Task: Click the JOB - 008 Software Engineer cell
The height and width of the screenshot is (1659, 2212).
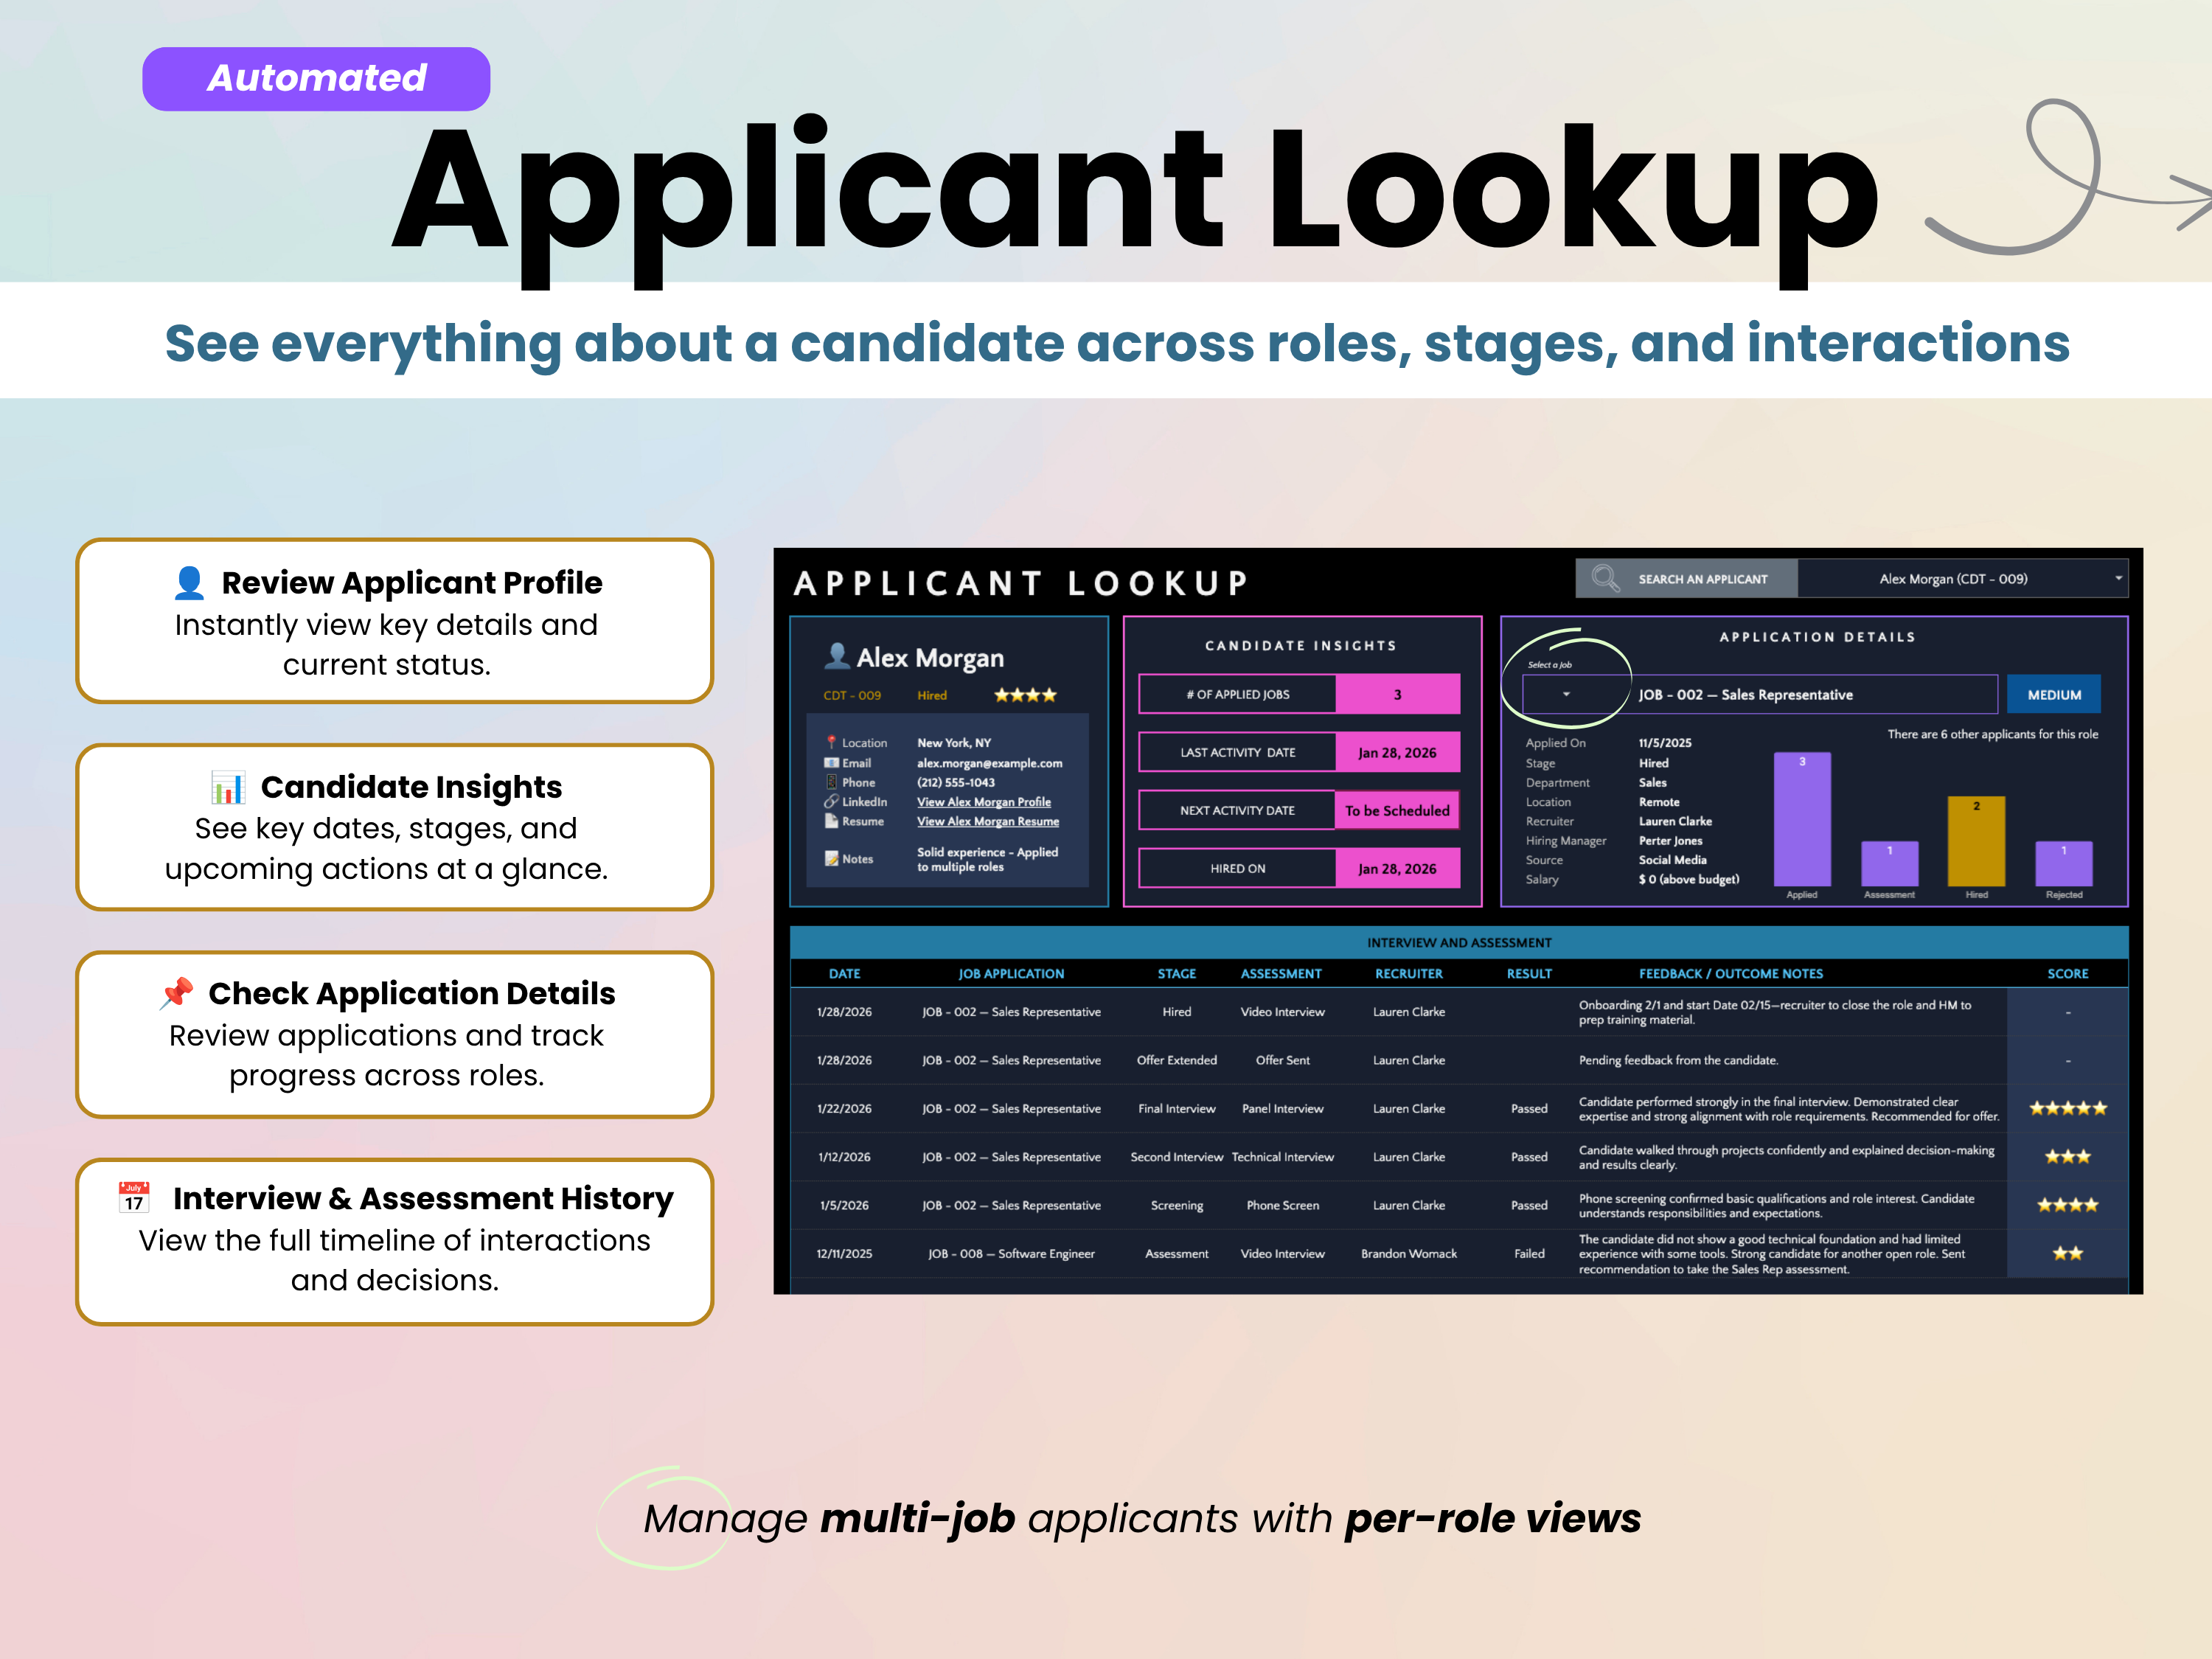Action: 1011,1253
